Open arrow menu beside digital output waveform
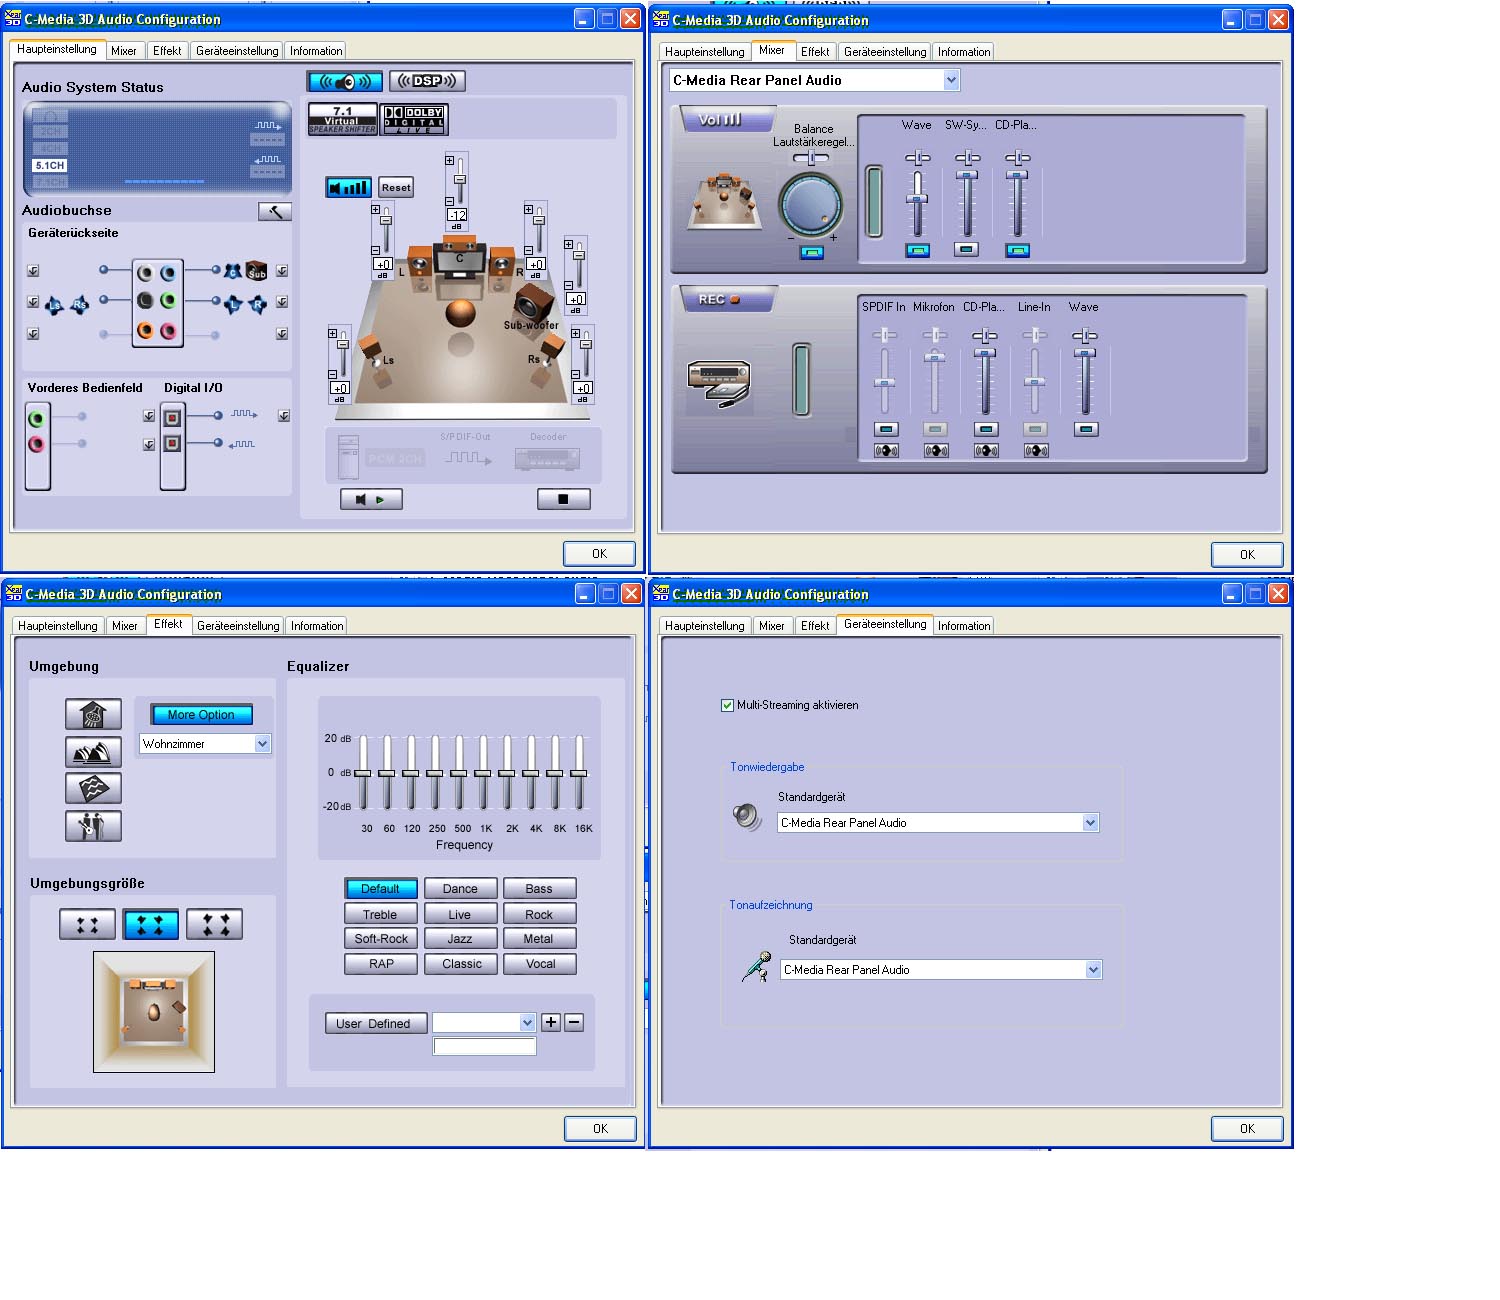Image resolution: width=1500 pixels, height=1300 pixels. click(284, 416)
